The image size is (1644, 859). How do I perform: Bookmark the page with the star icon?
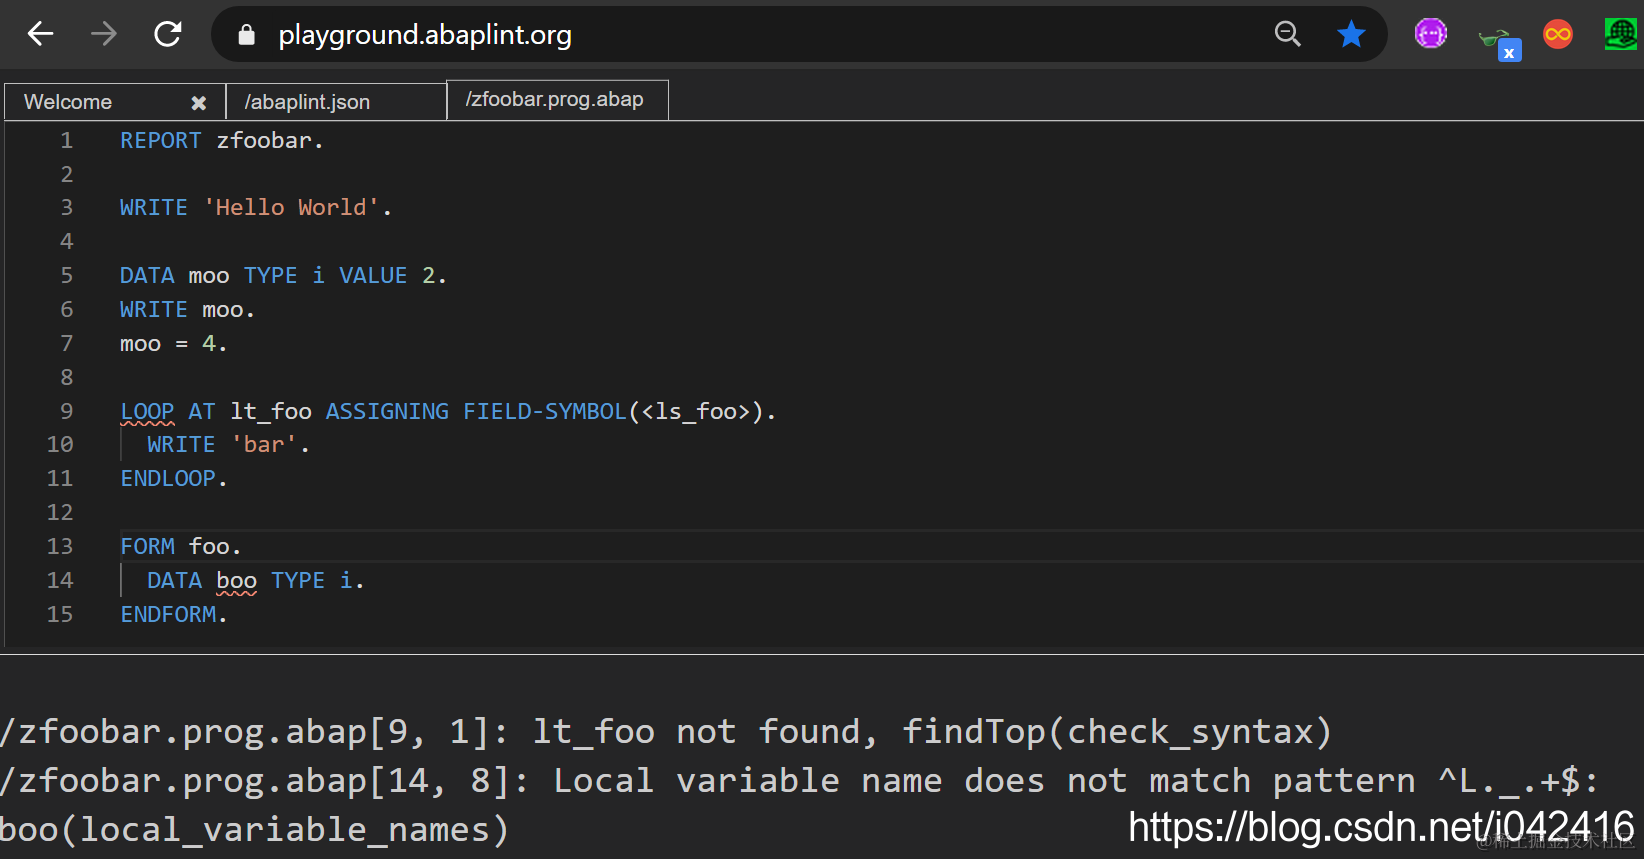(1351, 34)
